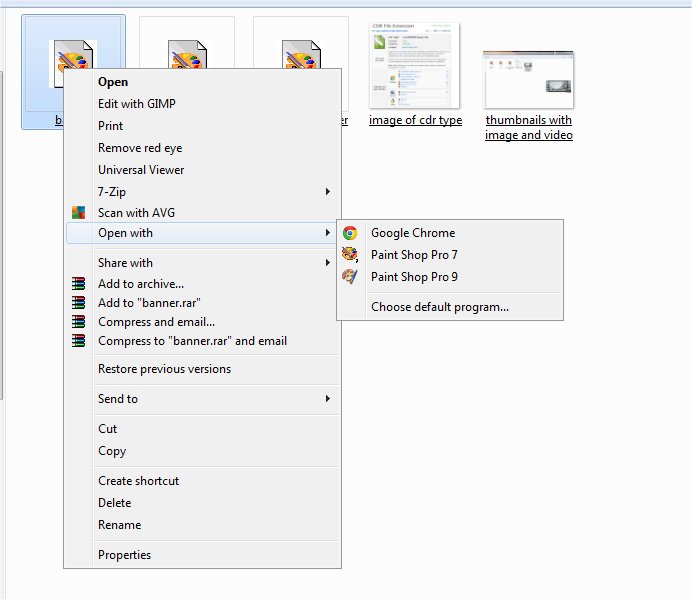The image size is (692, 600).
Task: Click WinRAR icon next to Add to archive
Action: click(x=79, y=284)
